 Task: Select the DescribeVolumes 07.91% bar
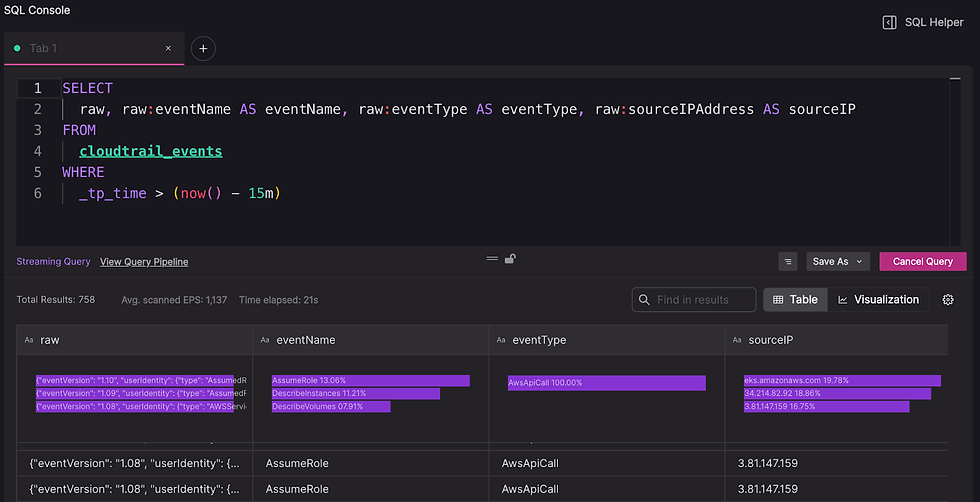click(x=331, y=407)
